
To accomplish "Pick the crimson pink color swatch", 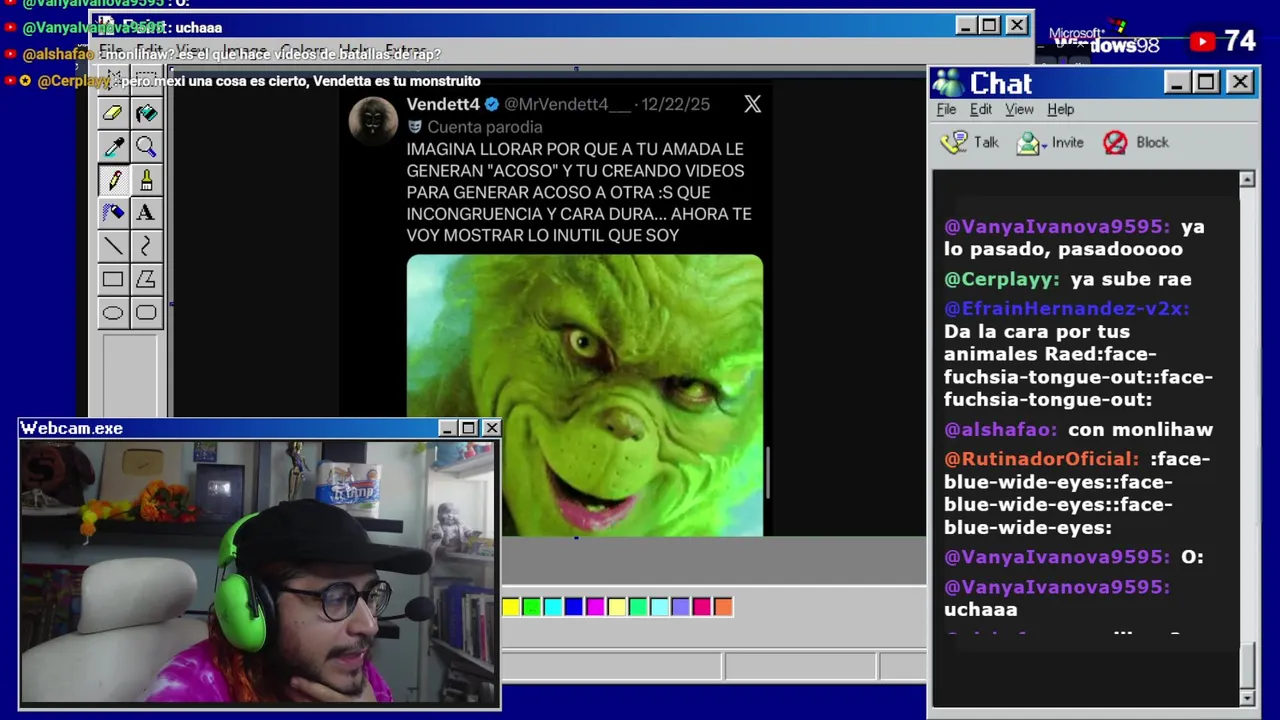I will click(x=702, y=606).
